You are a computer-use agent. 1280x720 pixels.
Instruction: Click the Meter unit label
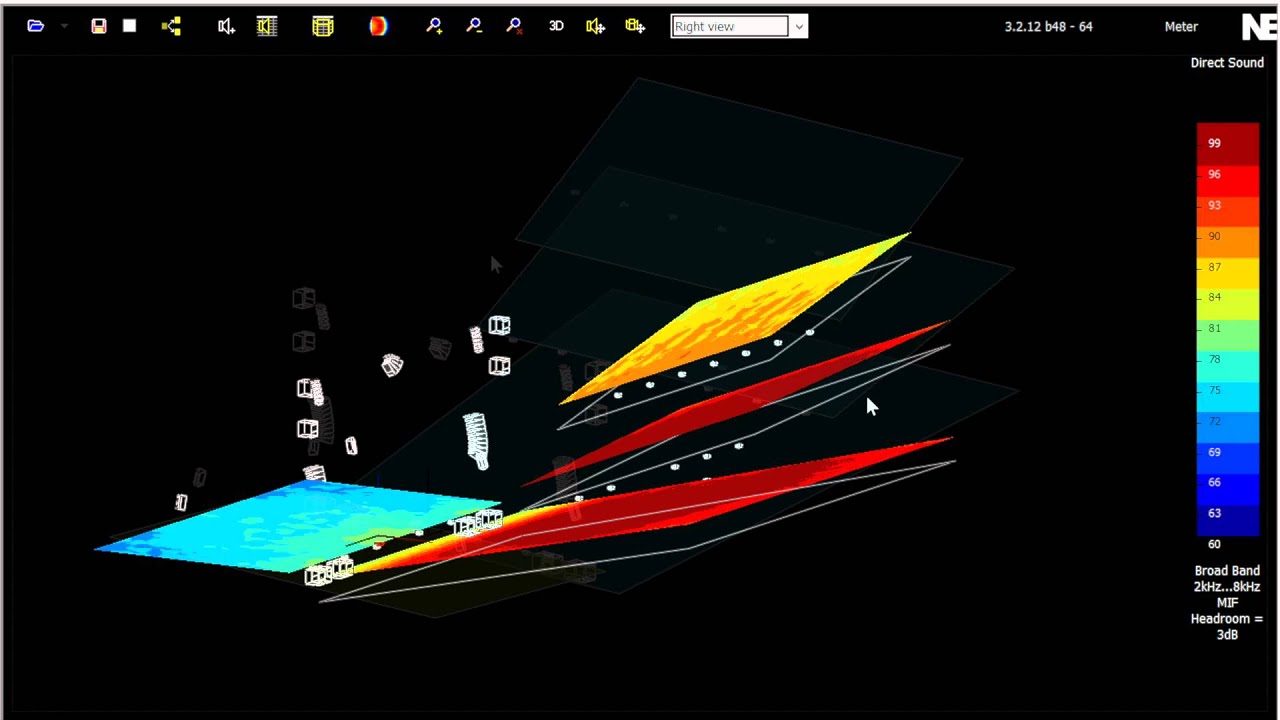(x=1181, y=27)
